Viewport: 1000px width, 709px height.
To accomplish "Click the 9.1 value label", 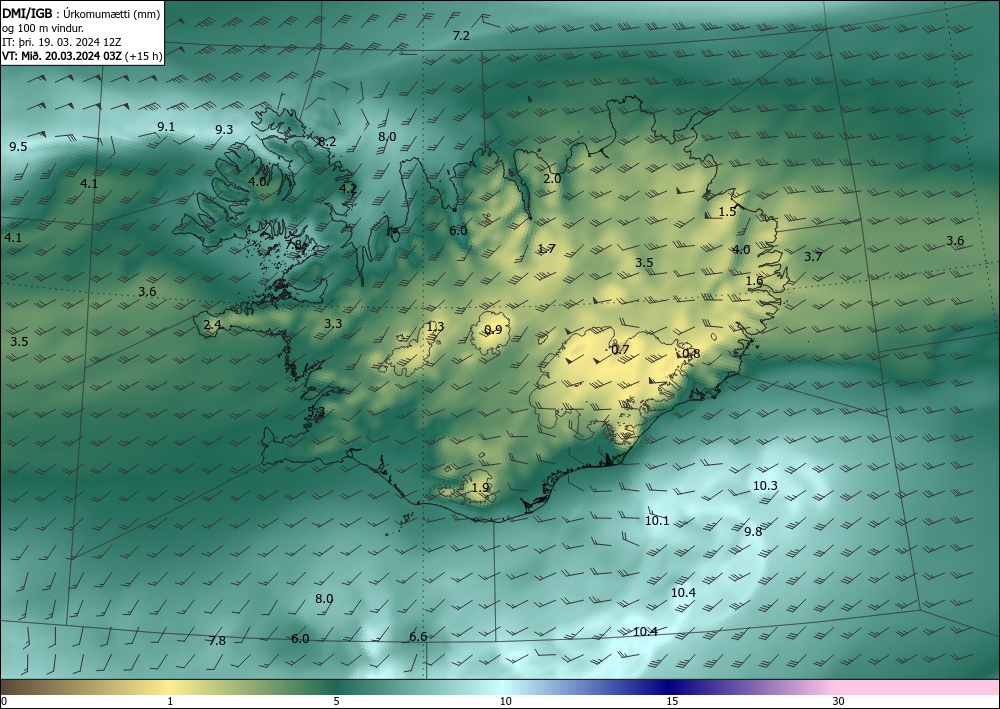I will pyautogui.click(x=166, y=127).
